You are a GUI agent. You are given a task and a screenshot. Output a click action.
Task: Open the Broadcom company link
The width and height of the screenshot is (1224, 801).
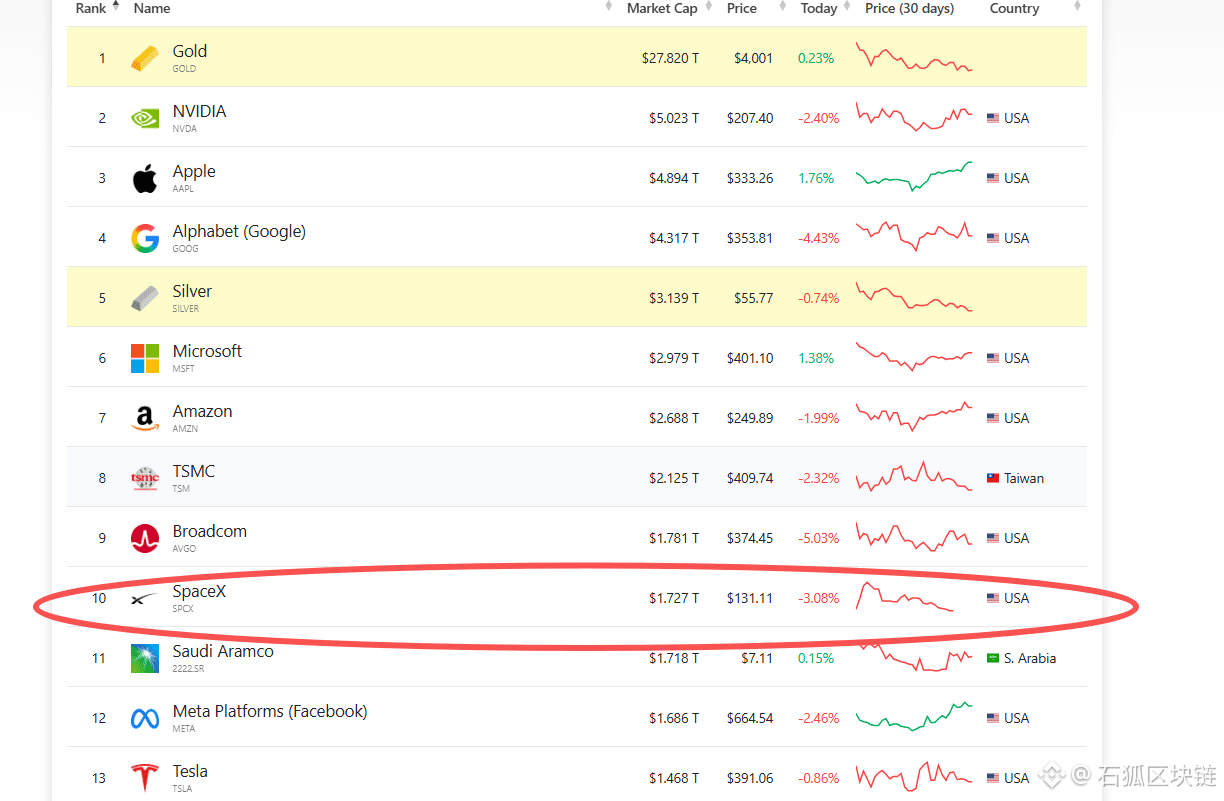(x=209, y=531)
